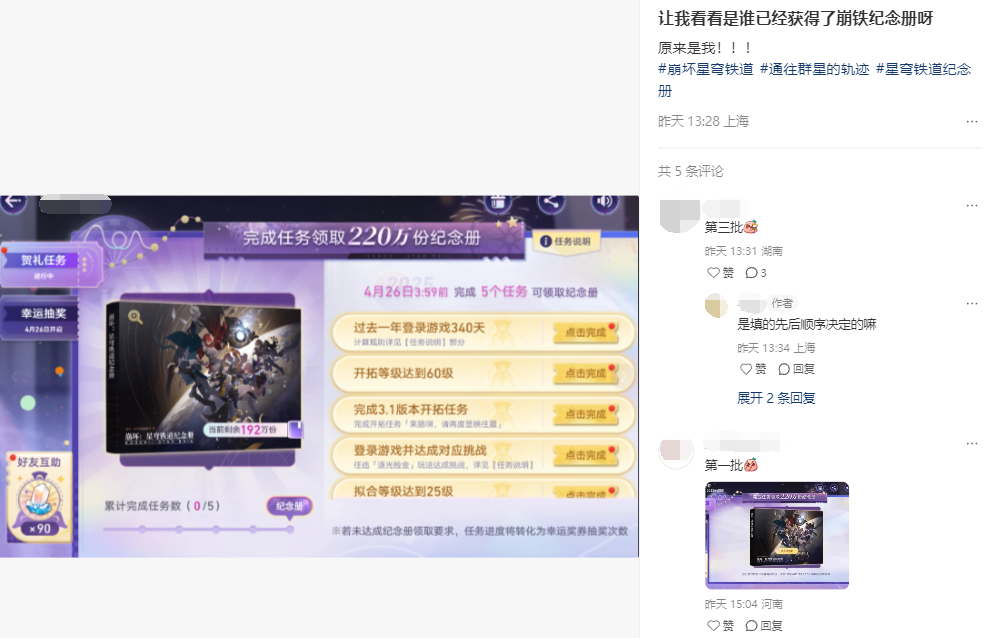Open more options on the 第三批 comment

[971, 205]
